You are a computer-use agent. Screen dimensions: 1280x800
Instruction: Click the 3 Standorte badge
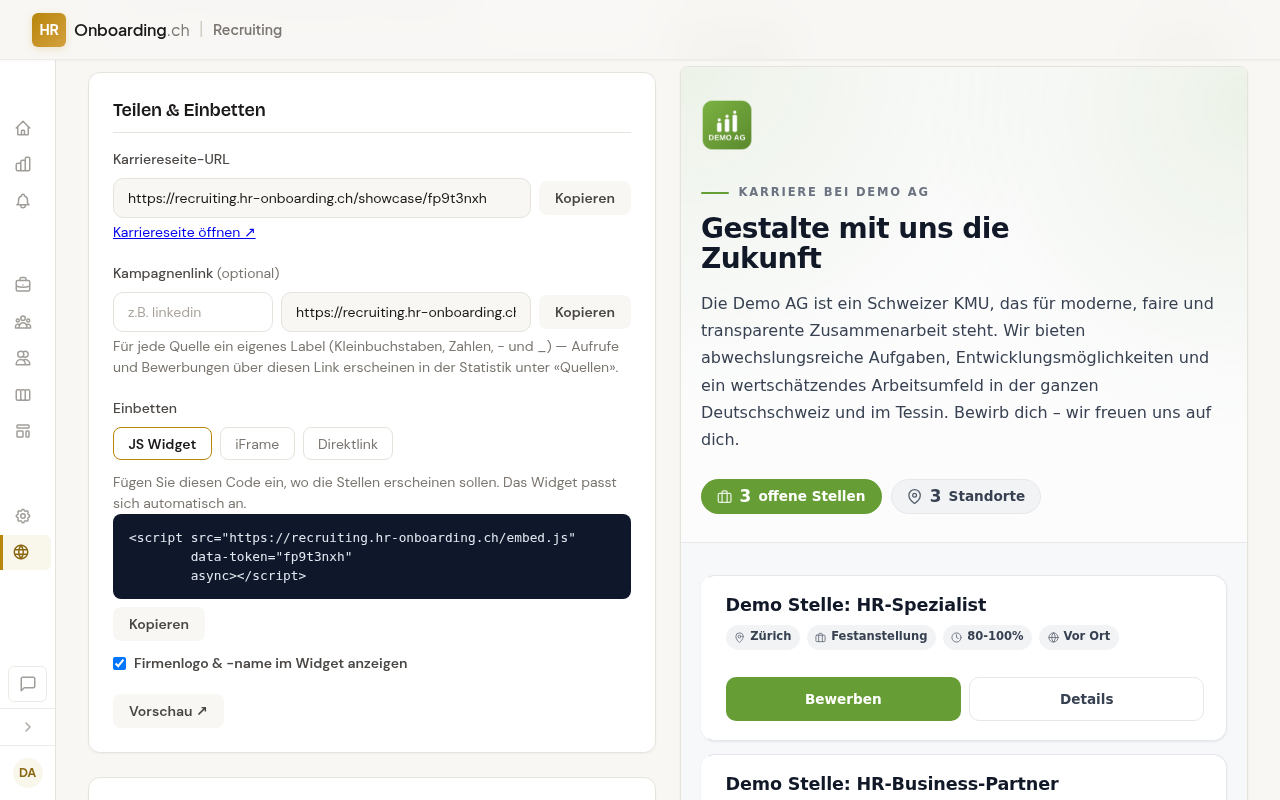pos(966,496)
